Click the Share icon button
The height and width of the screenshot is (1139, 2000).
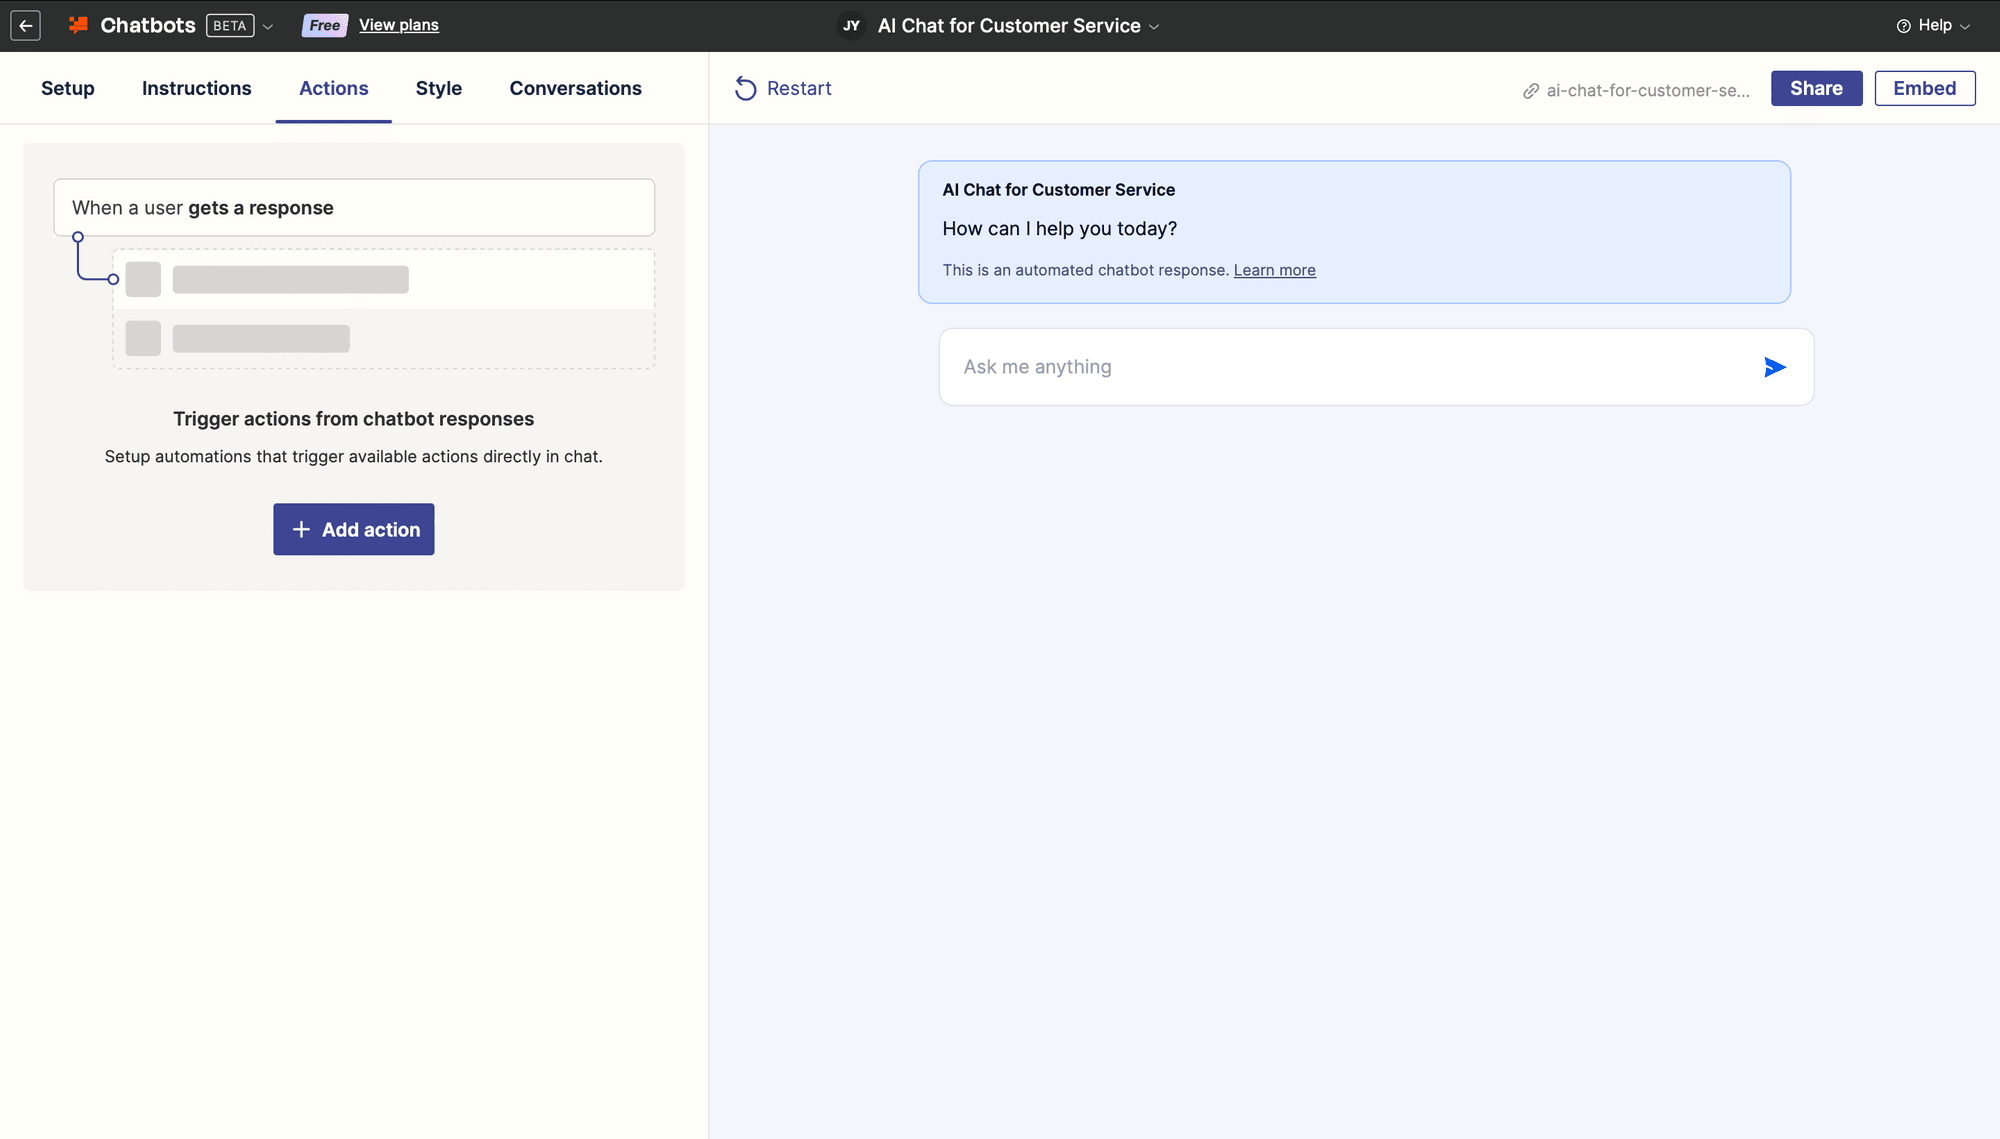pyautogui.click(x=1816, y=87)
